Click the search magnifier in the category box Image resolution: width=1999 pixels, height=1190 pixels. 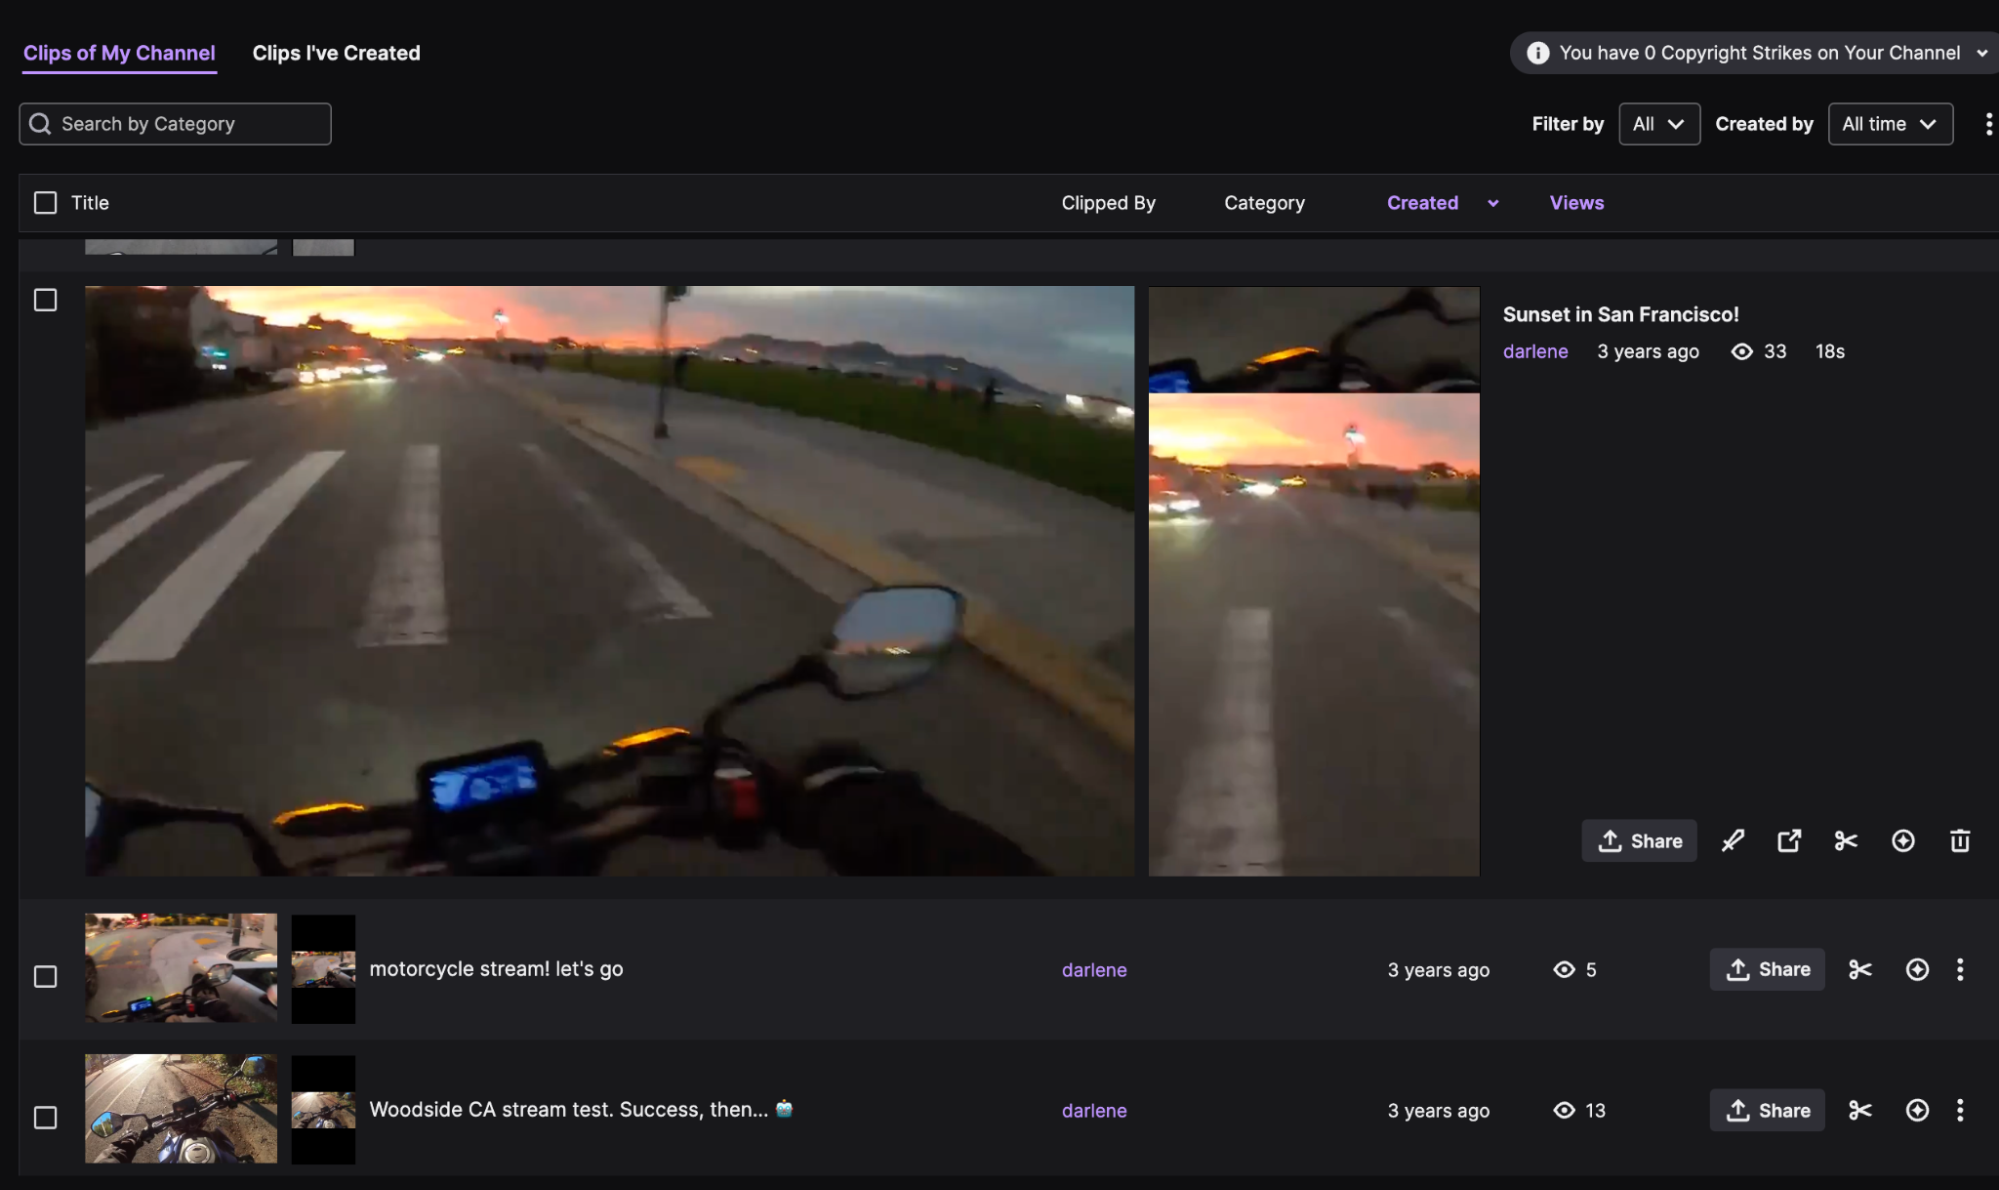tap(40, 123)
